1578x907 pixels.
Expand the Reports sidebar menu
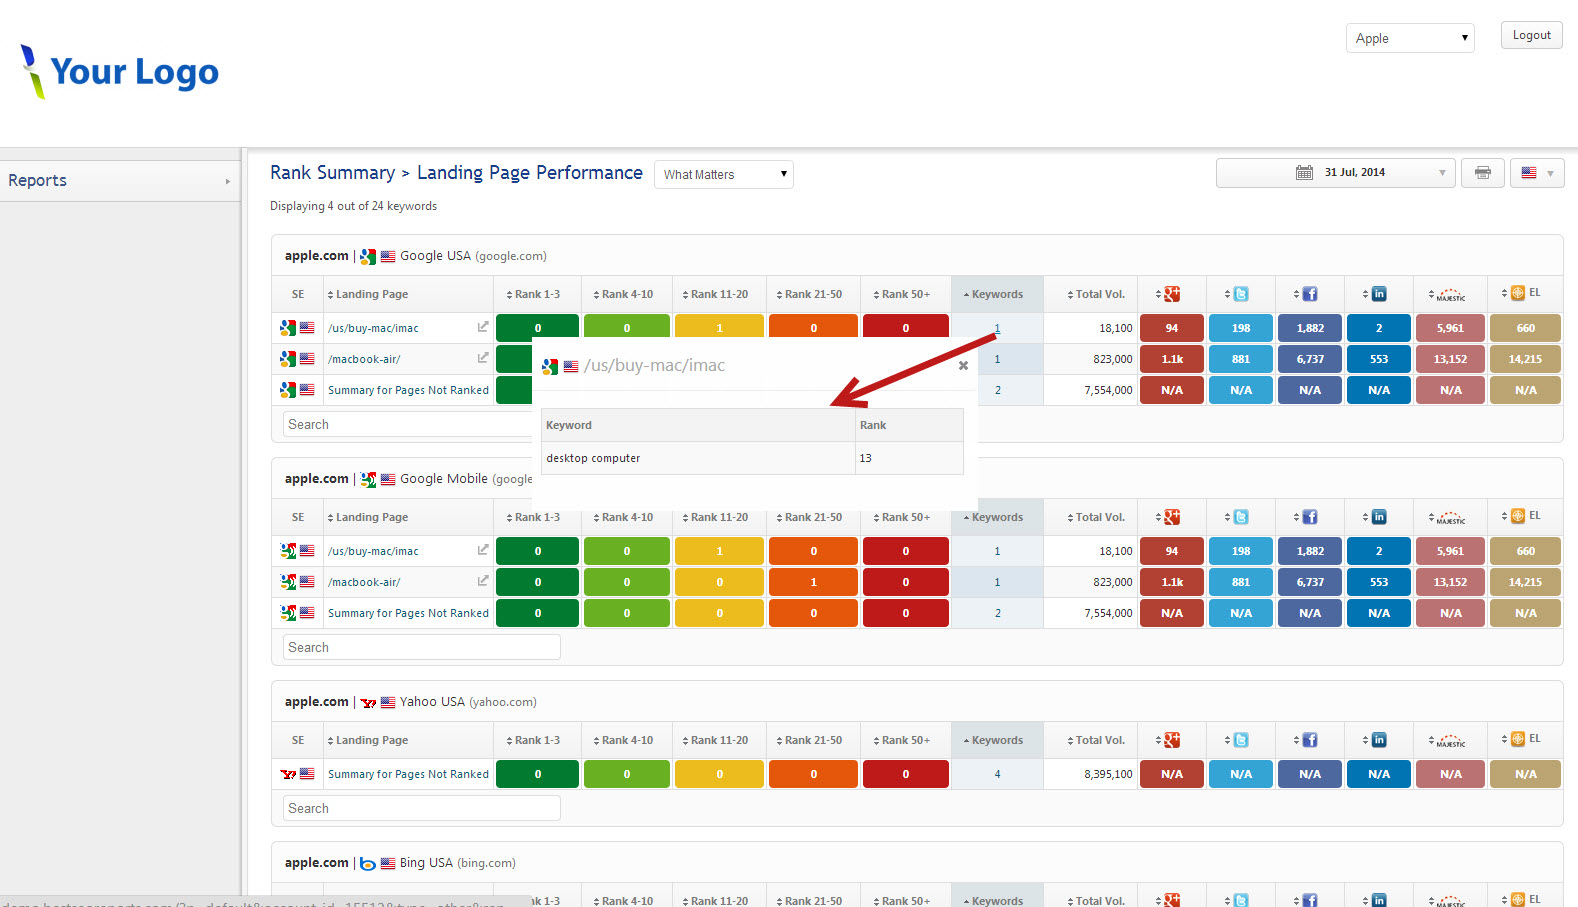pyautogui.click(x=120, y=181)
